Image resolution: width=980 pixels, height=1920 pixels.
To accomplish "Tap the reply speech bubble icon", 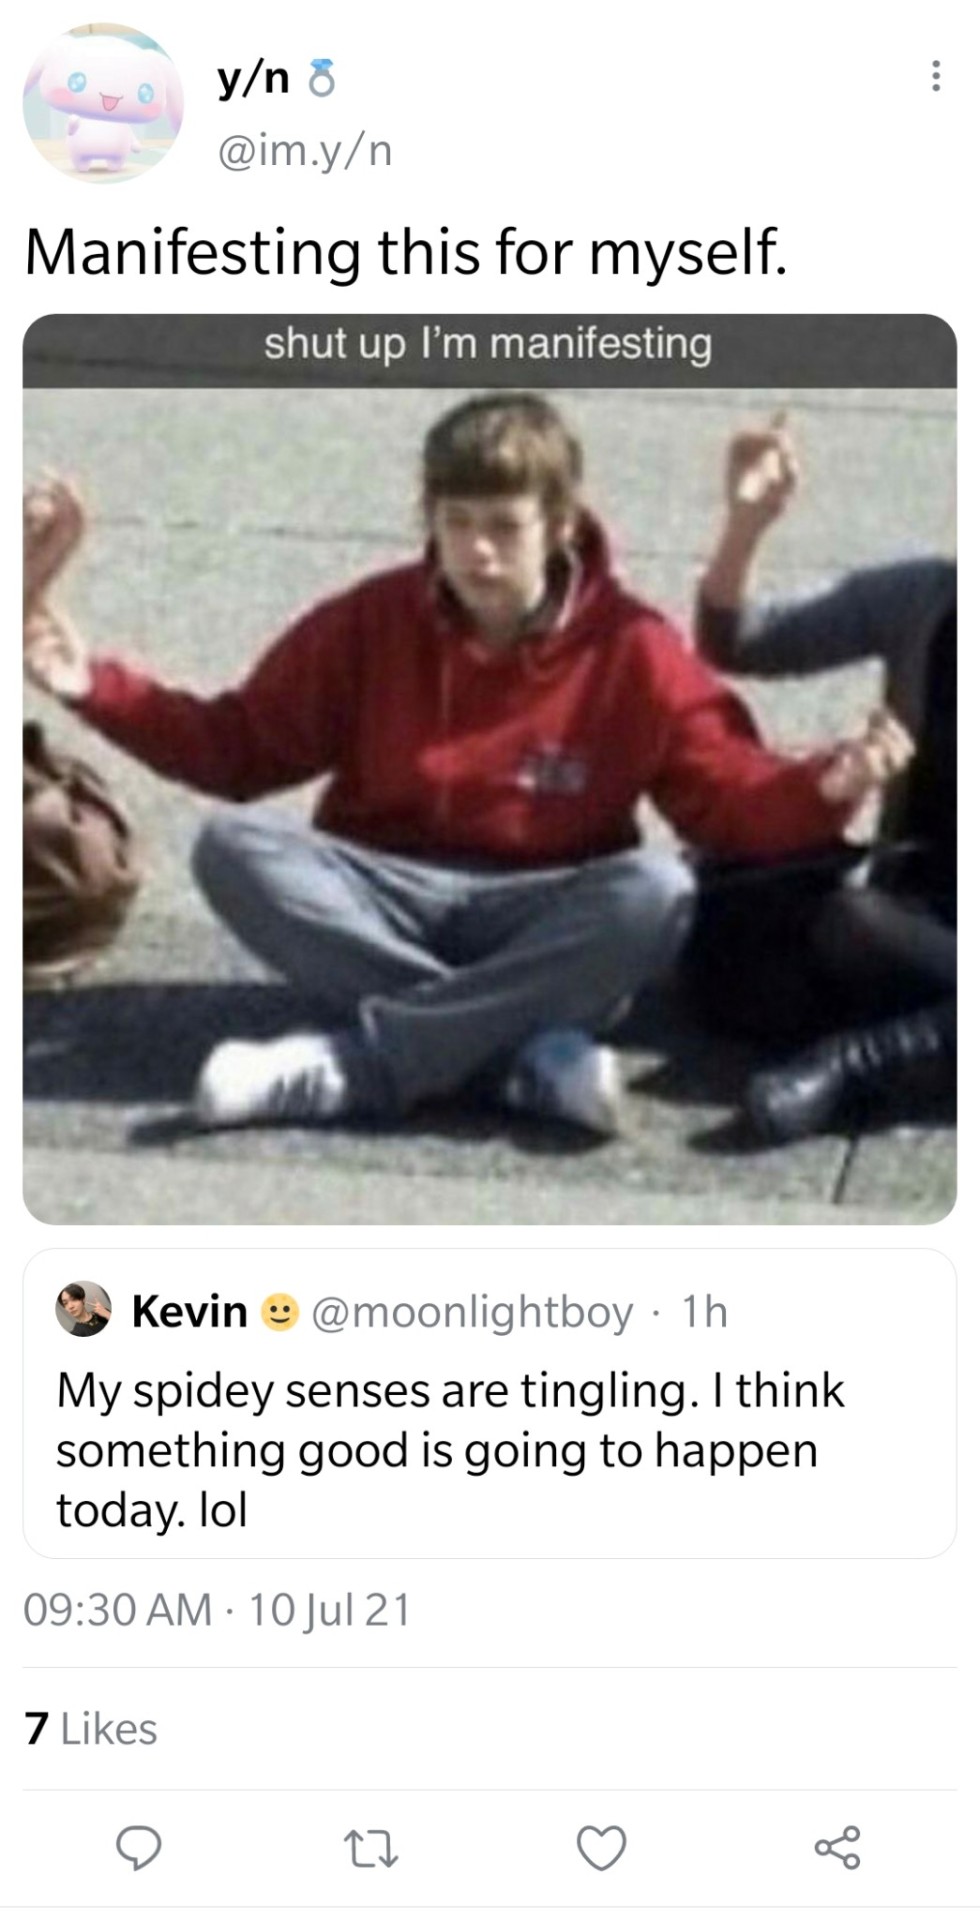I will pyautogui.click(x=139, y=1848).
